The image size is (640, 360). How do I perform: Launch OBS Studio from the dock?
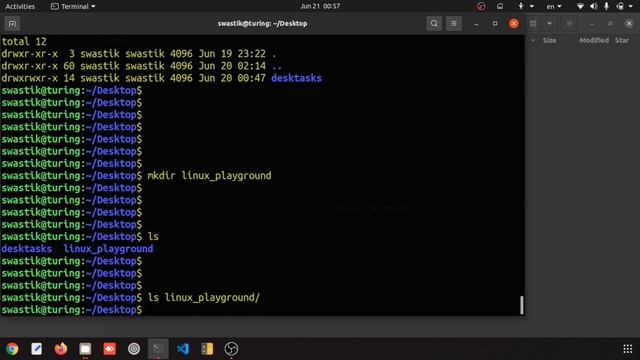231,349
